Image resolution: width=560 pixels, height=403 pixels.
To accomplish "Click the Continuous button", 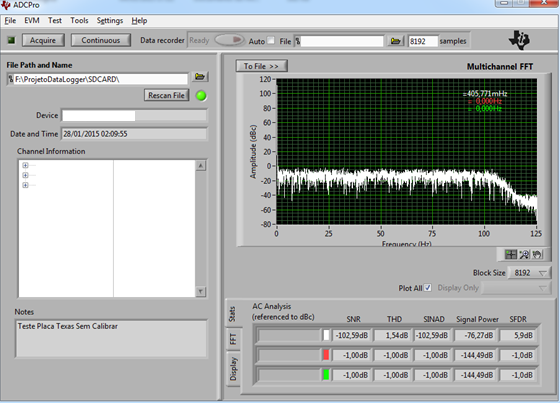I will coord(101,40).
